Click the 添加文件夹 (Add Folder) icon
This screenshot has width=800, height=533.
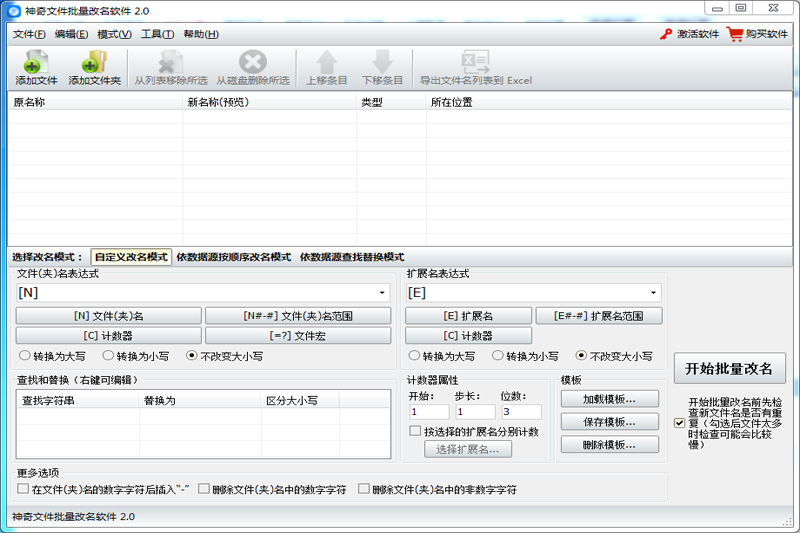pos(94,63)
